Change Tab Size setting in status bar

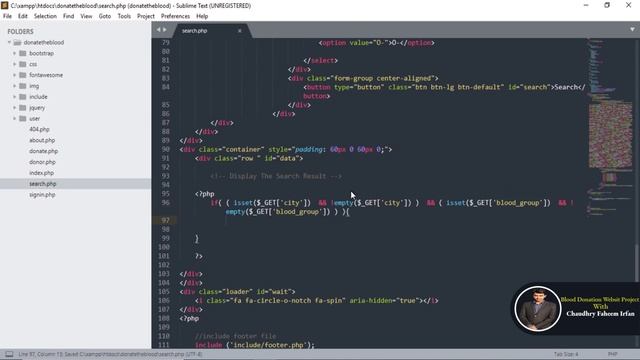(566, 354)
